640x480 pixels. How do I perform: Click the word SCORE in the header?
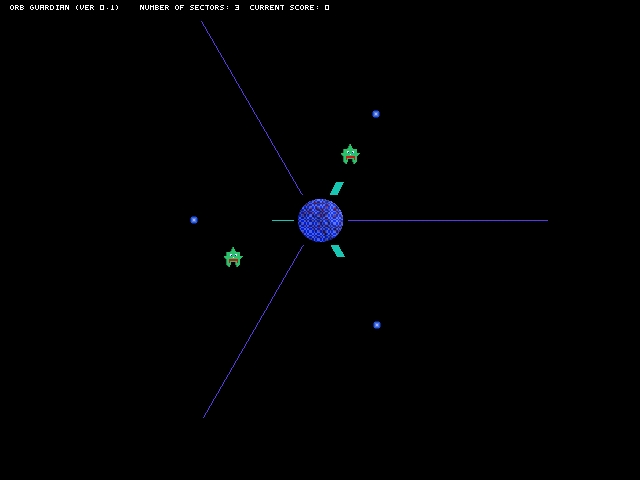pyautogui.click(x=304, y=7)
